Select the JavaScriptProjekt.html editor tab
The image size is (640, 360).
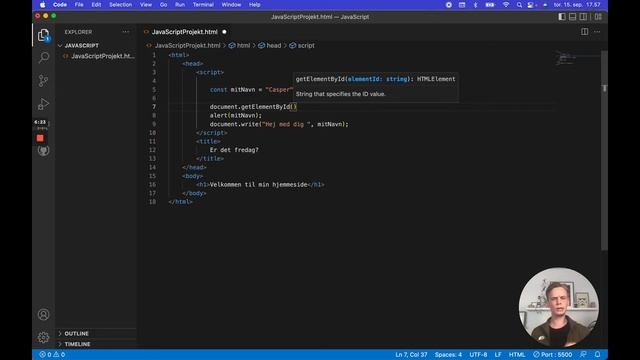point(184,32)
